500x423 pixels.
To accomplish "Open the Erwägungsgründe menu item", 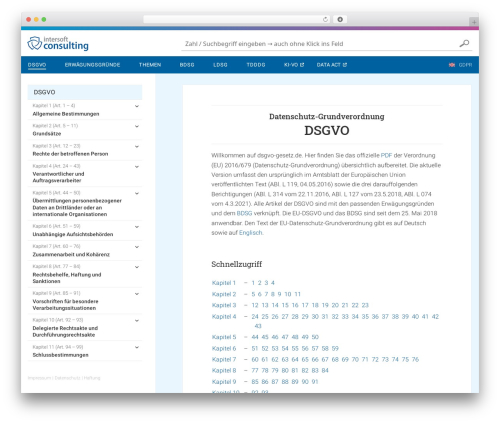I will [92, 65].
